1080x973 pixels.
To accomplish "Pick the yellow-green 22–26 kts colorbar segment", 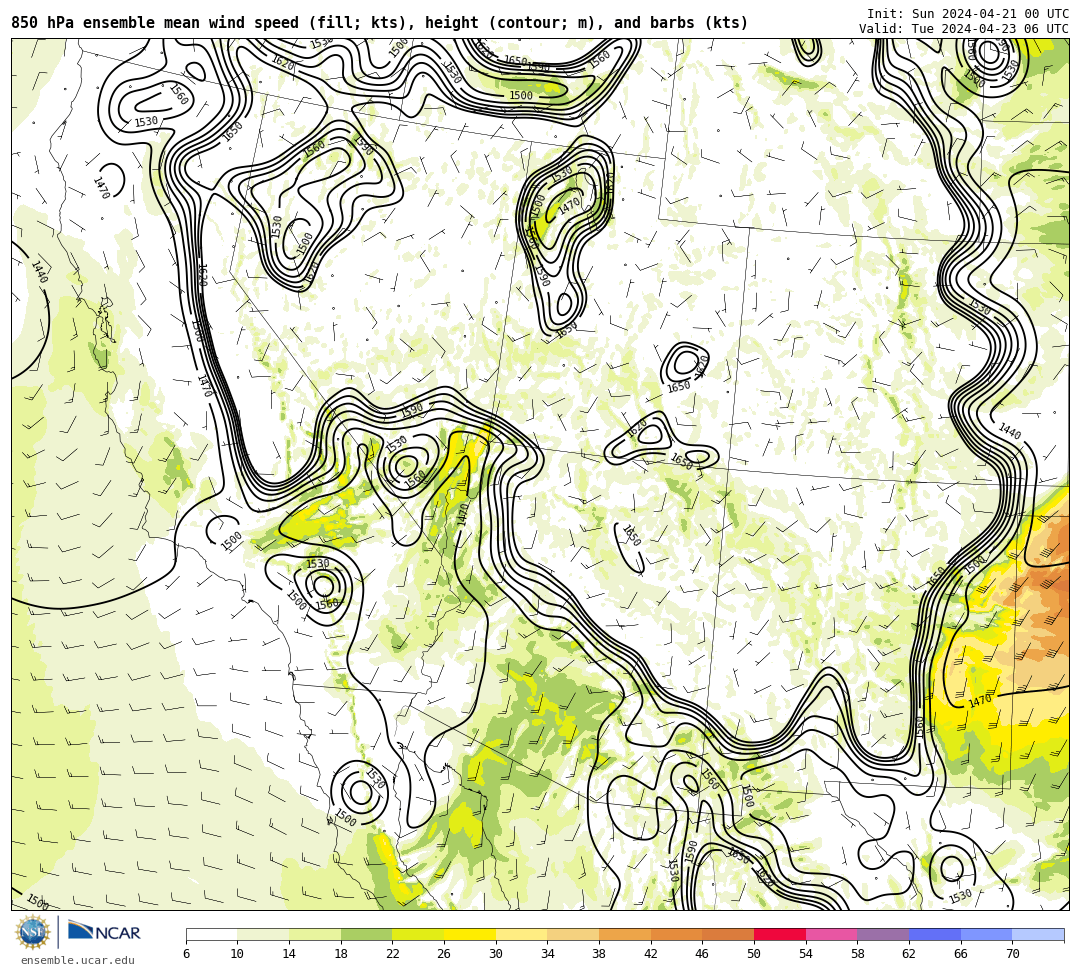I will 418,934.
